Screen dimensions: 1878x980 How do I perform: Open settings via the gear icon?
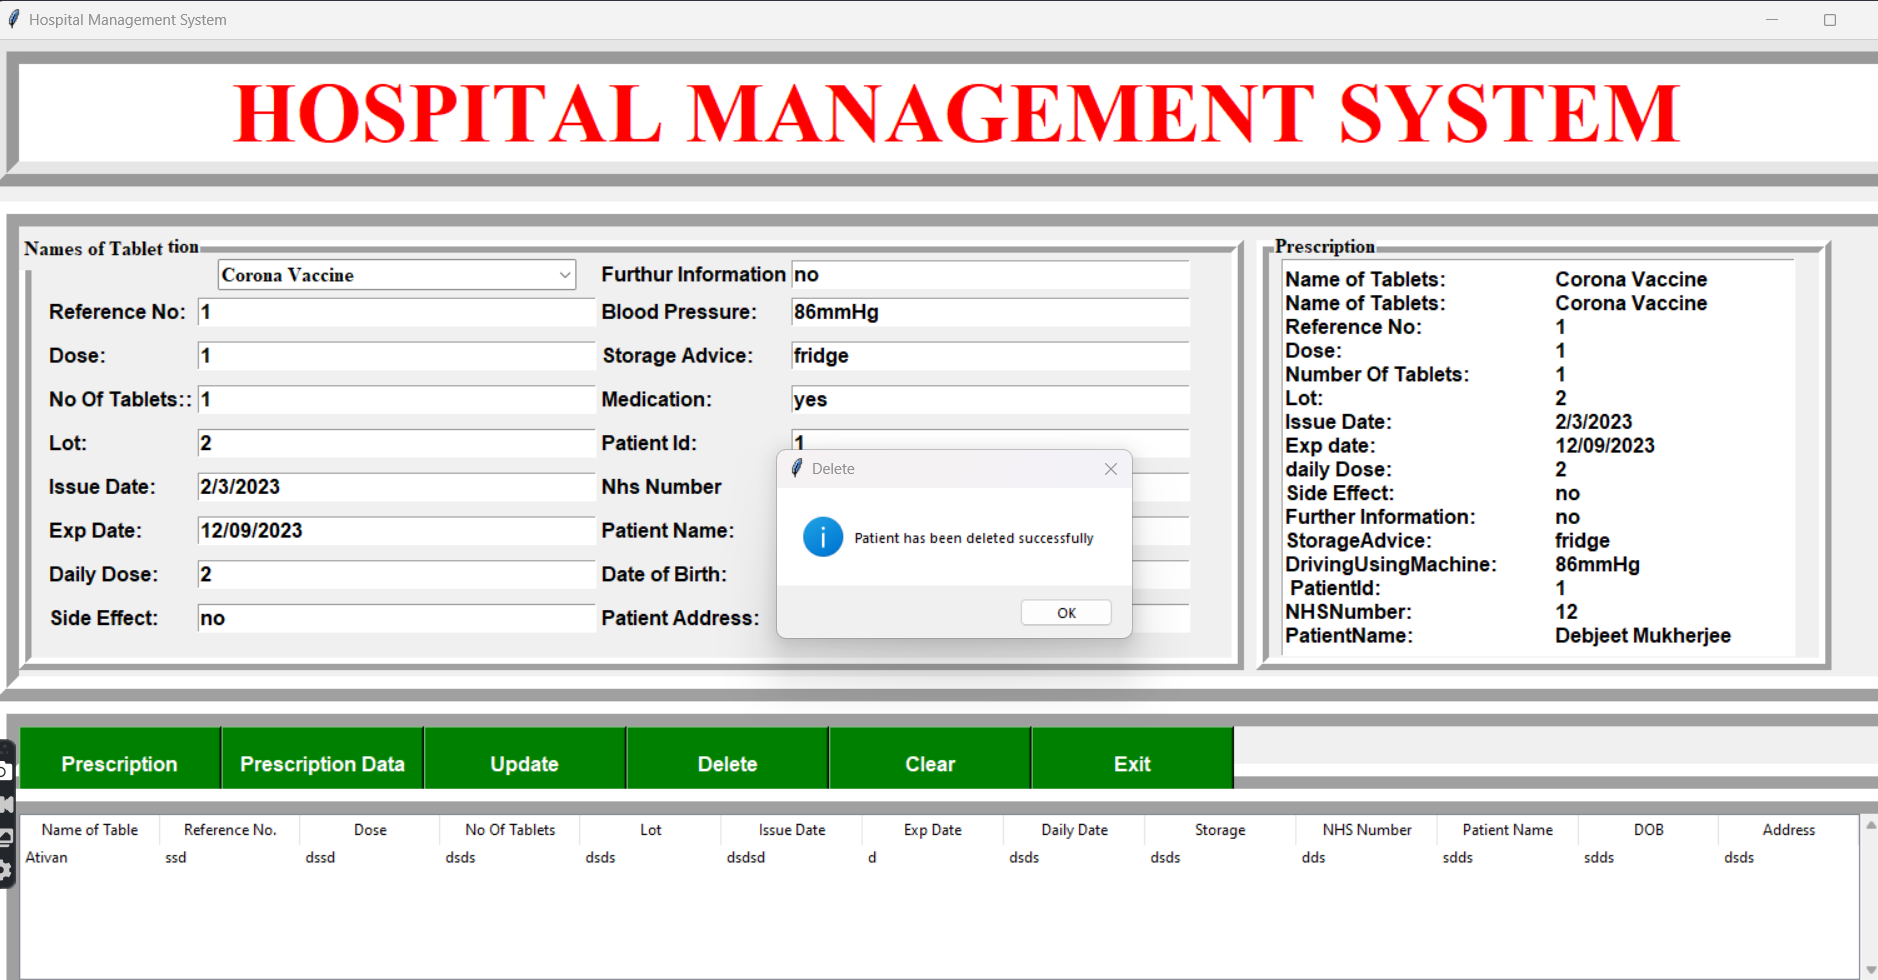click(x=6, y=868)
